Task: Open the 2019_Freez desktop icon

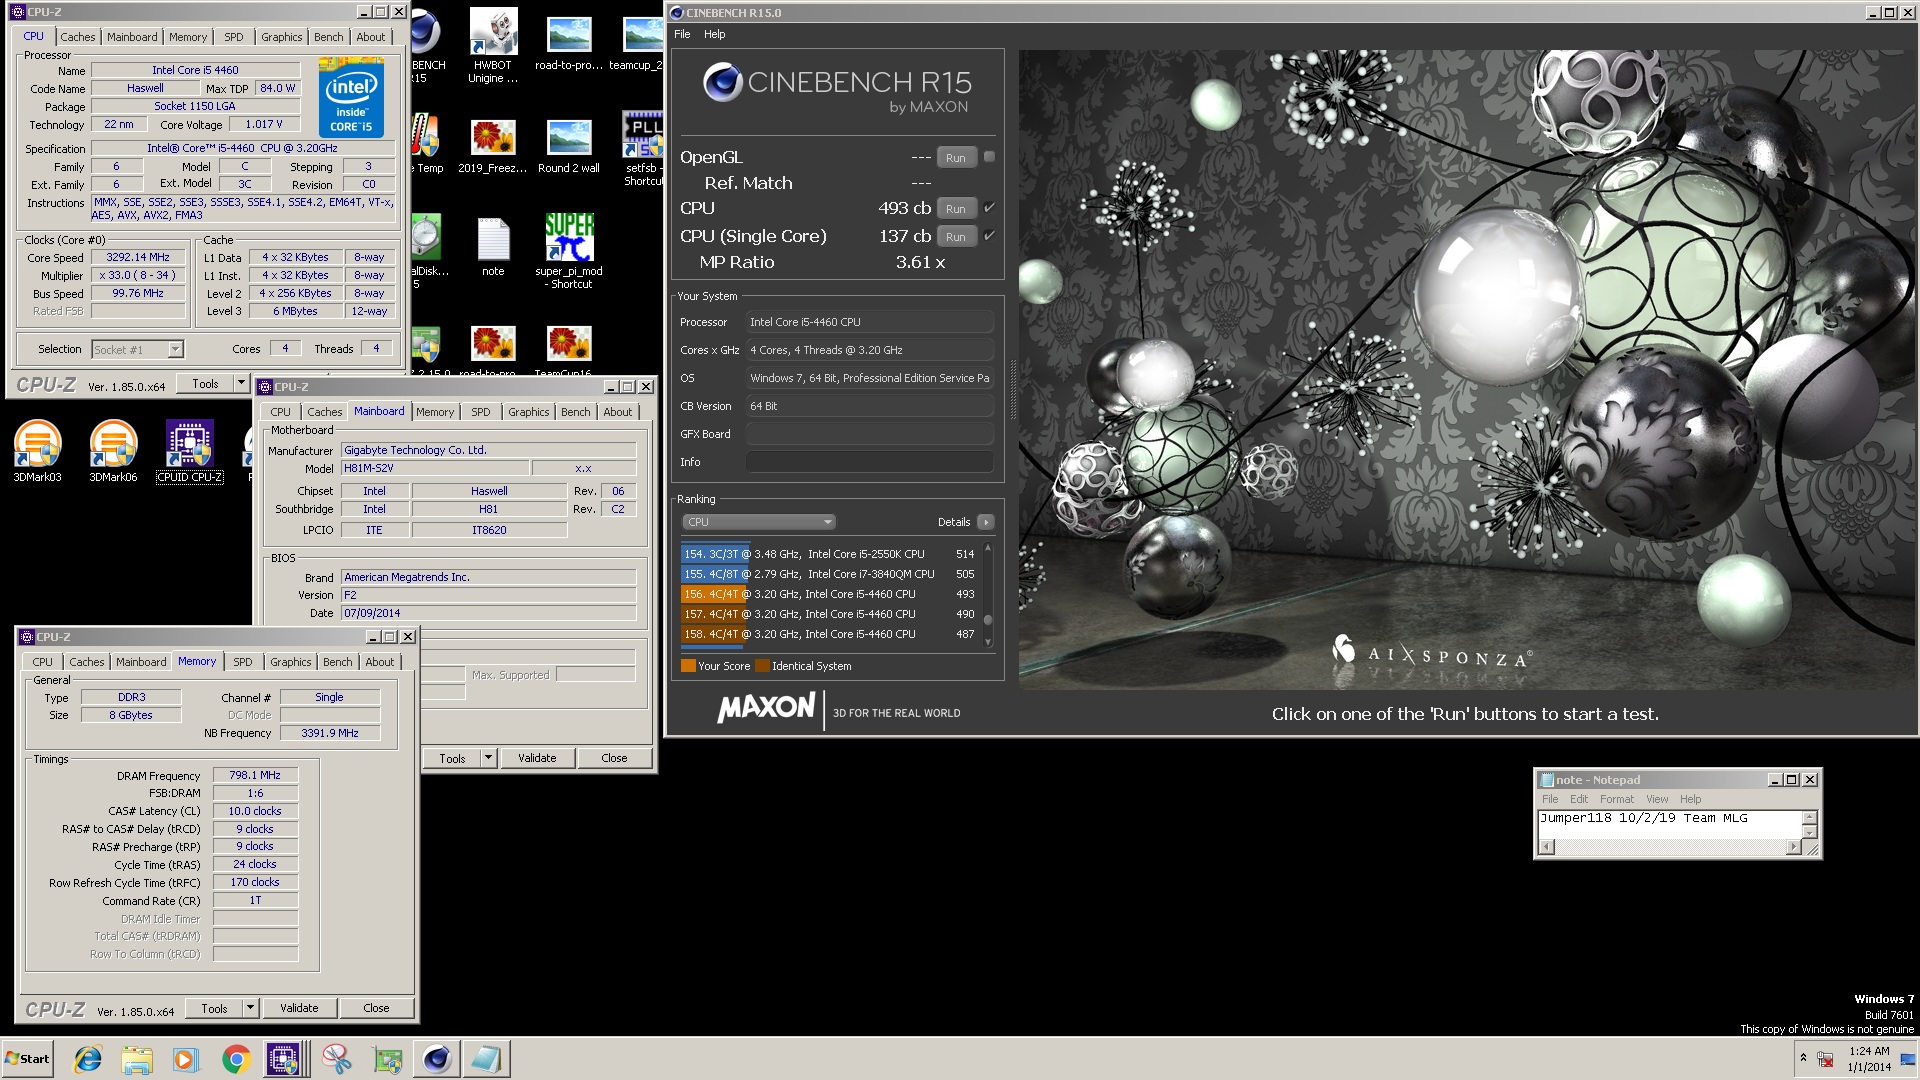Action: (x=493, y=146)
